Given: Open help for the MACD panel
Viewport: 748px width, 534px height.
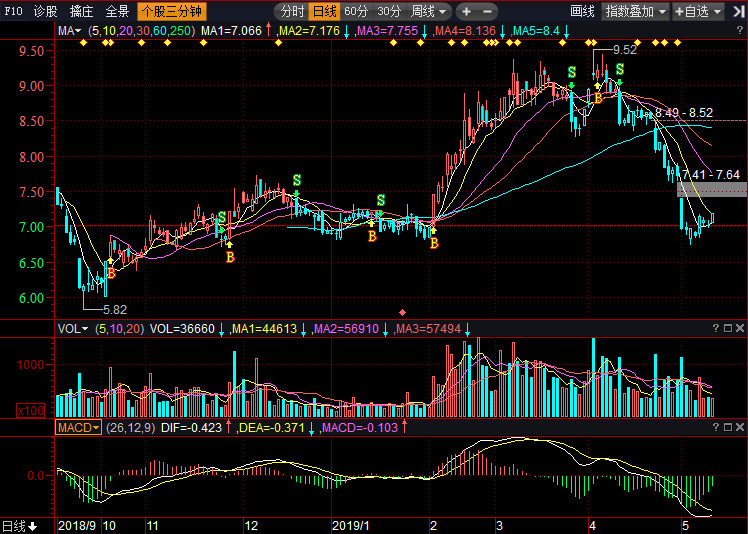Looking at the screenshot, I should coord(715,427).
